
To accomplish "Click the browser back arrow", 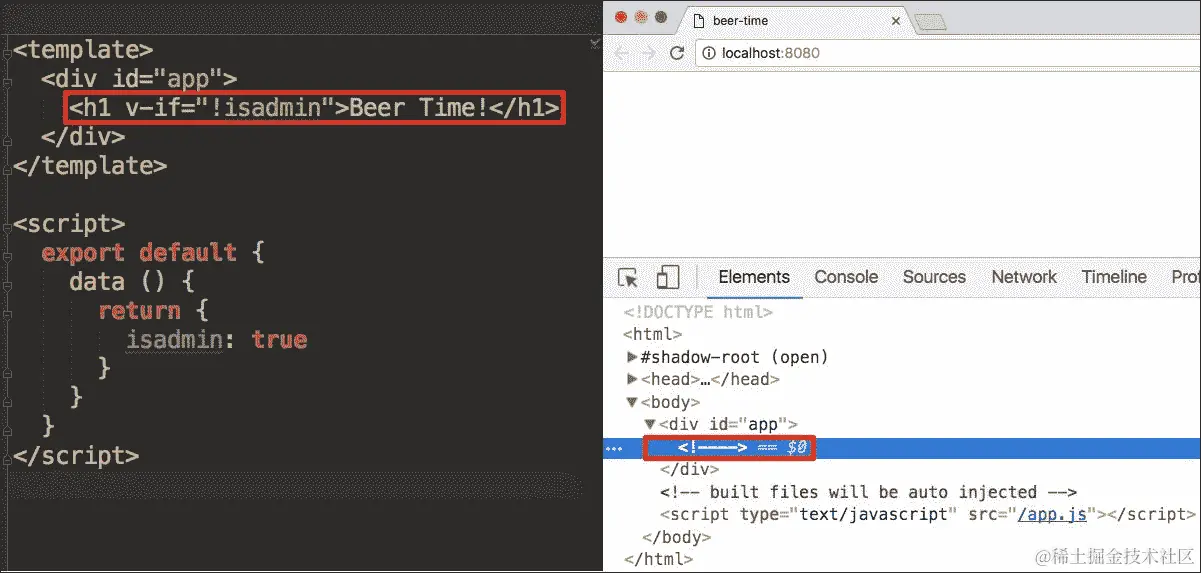I will tap(622, 52).
